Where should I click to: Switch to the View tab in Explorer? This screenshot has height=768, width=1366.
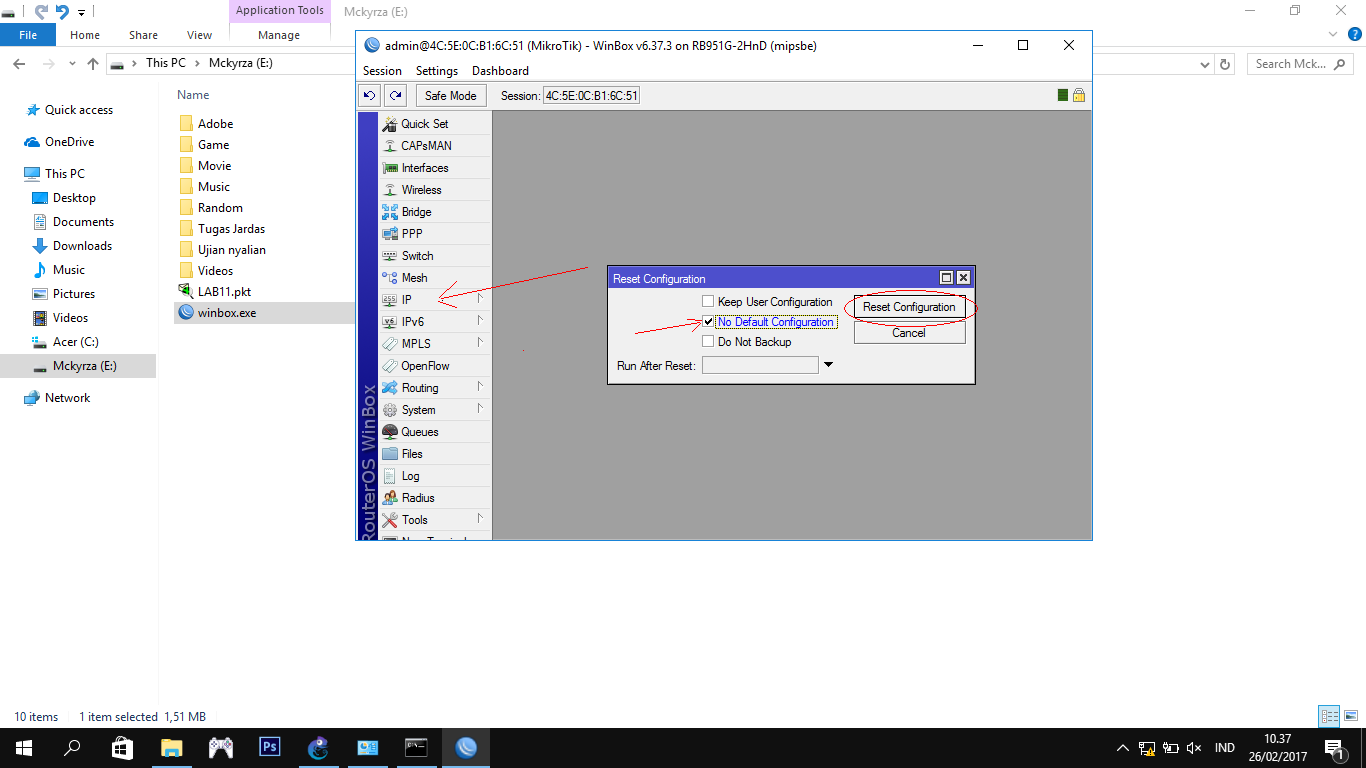[198, 34]
